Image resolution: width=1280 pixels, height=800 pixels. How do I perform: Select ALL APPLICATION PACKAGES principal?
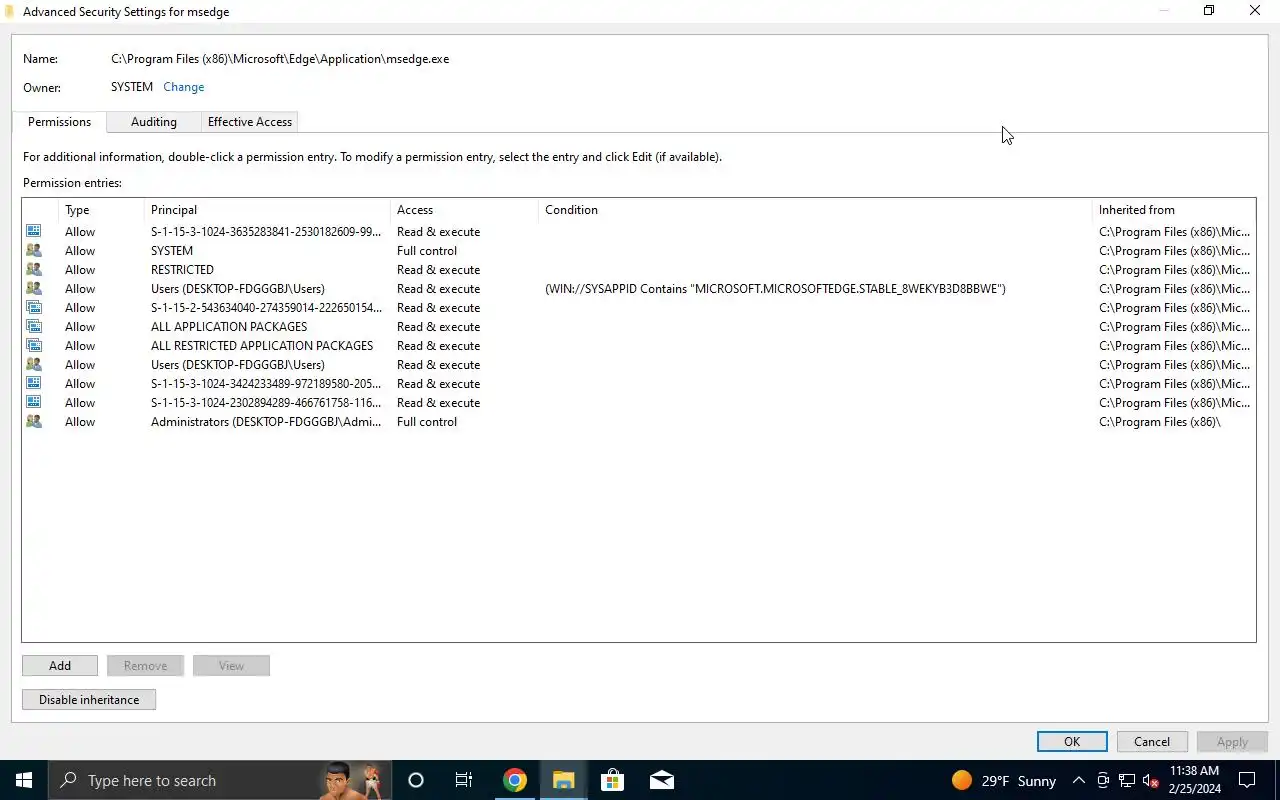pos(229,327)
